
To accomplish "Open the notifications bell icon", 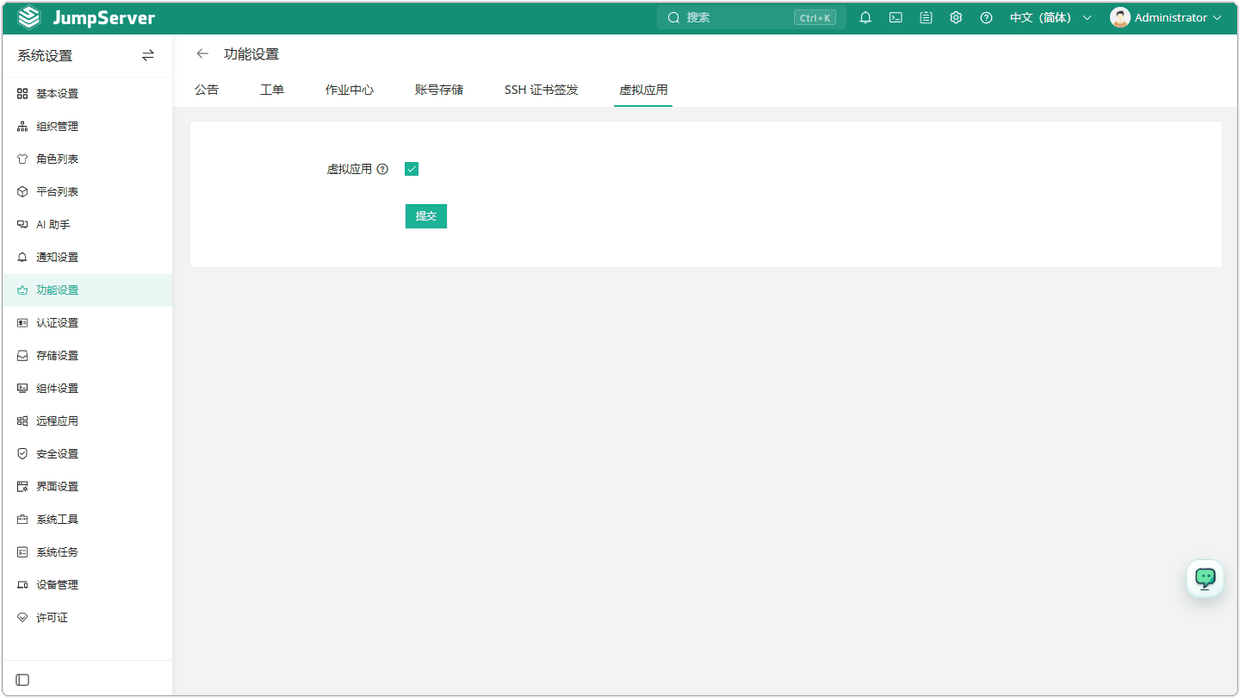I will point(866,18).
